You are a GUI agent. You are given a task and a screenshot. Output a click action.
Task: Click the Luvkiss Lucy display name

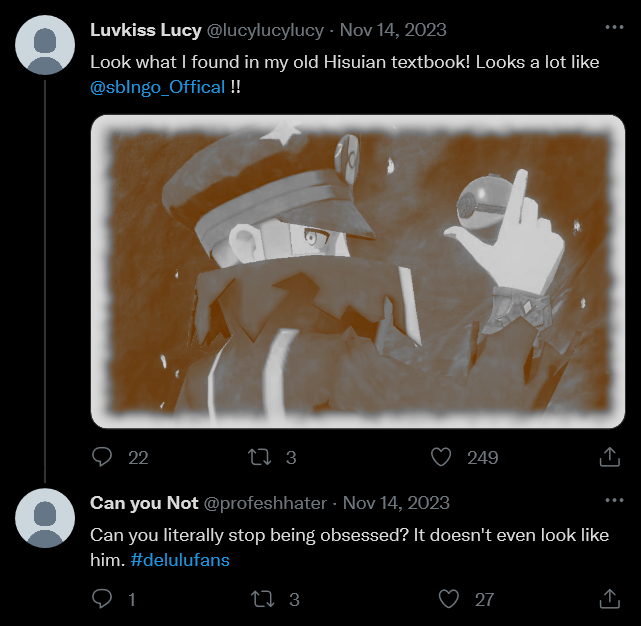(145, 30)
